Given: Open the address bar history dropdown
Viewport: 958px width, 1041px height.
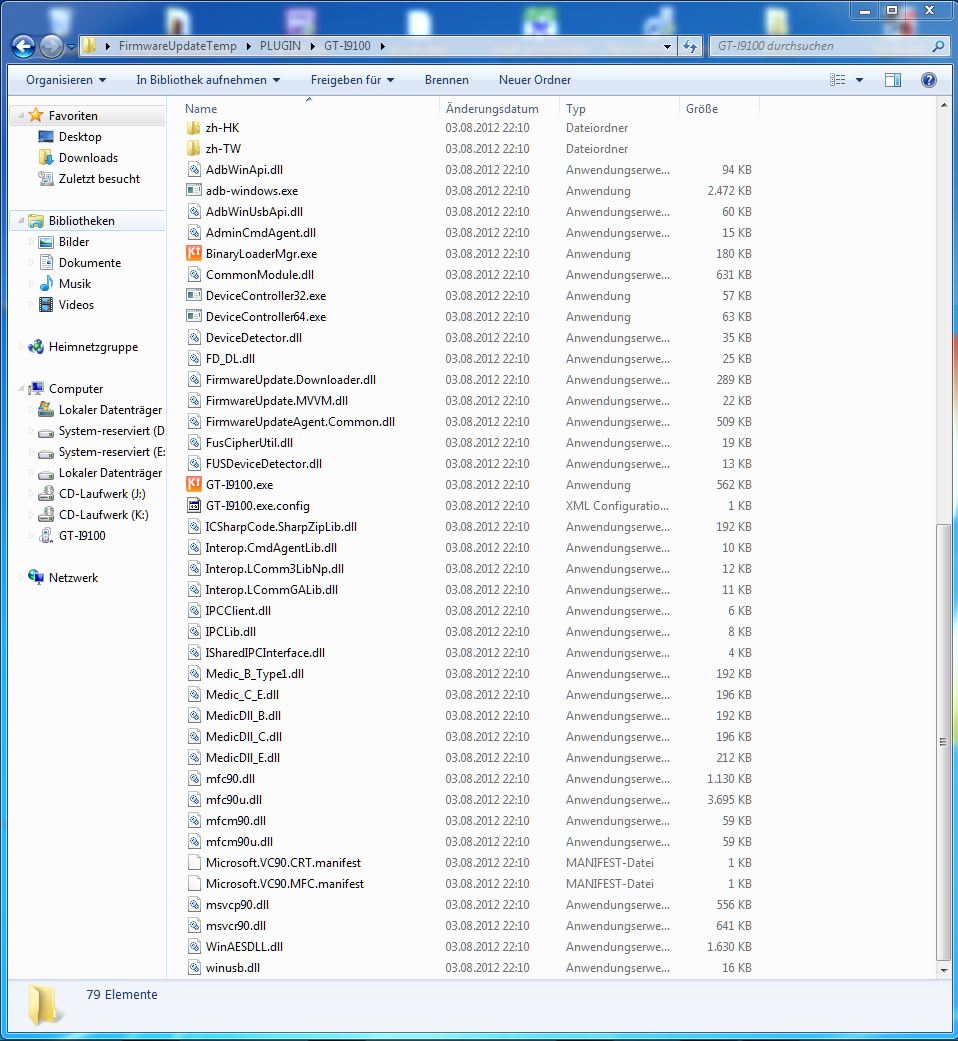Looking at the screenshot, I should pos(667,46).
